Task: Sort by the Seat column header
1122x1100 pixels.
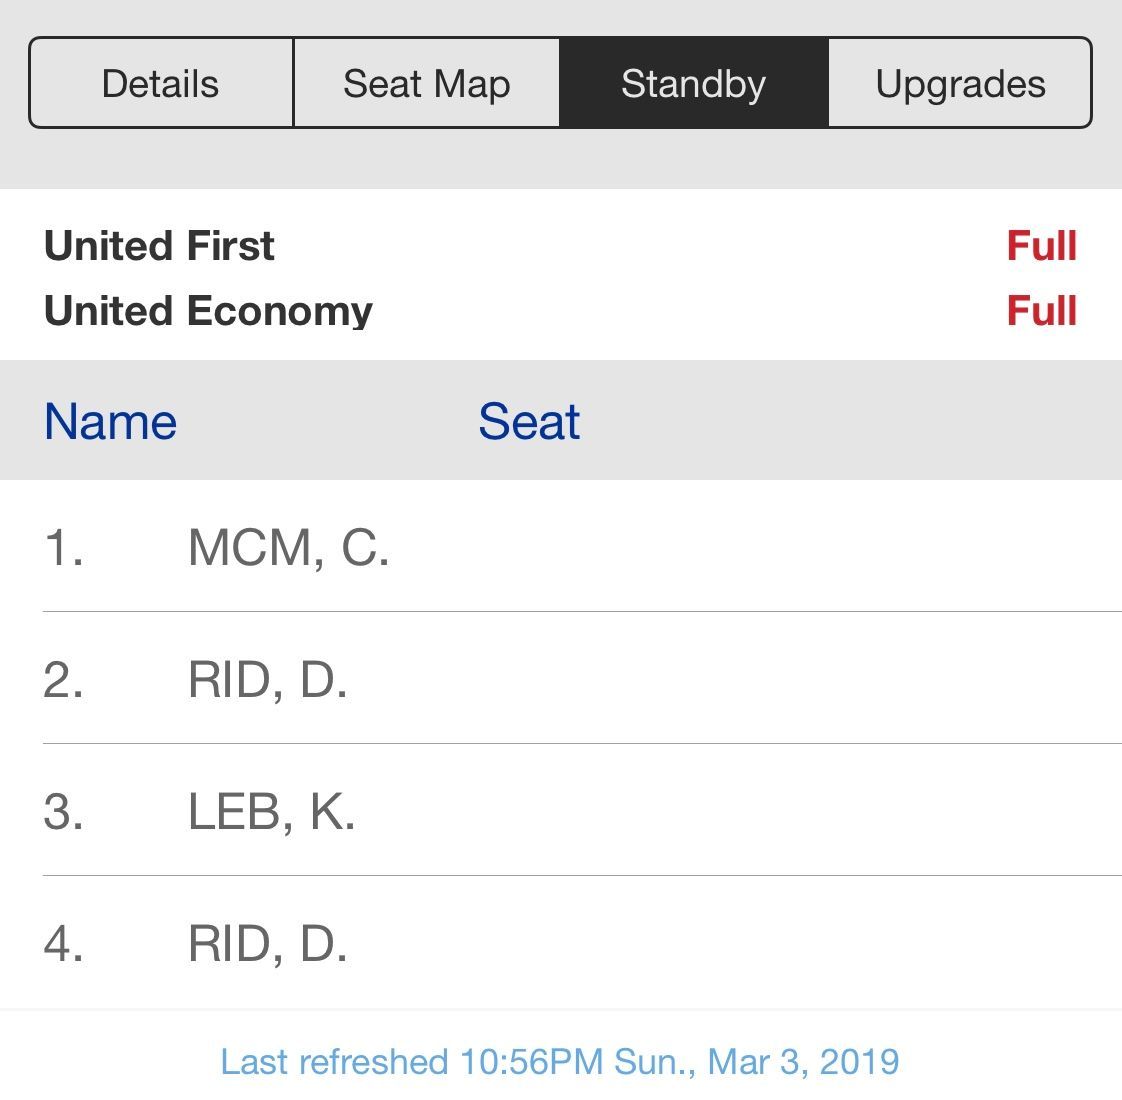Action: (529, 421)
